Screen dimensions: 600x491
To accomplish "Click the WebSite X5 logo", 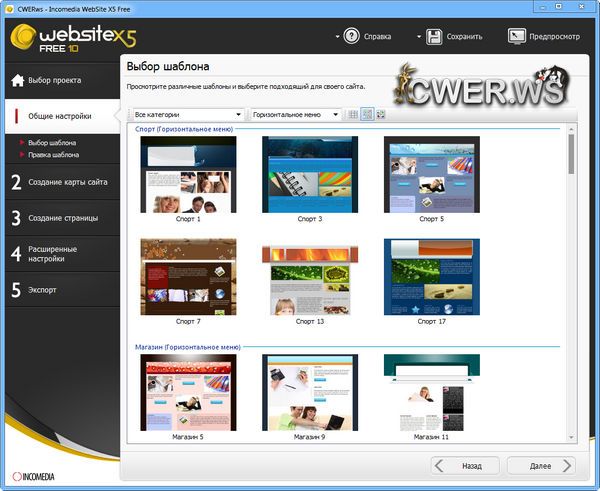I will tap(73, 38).
